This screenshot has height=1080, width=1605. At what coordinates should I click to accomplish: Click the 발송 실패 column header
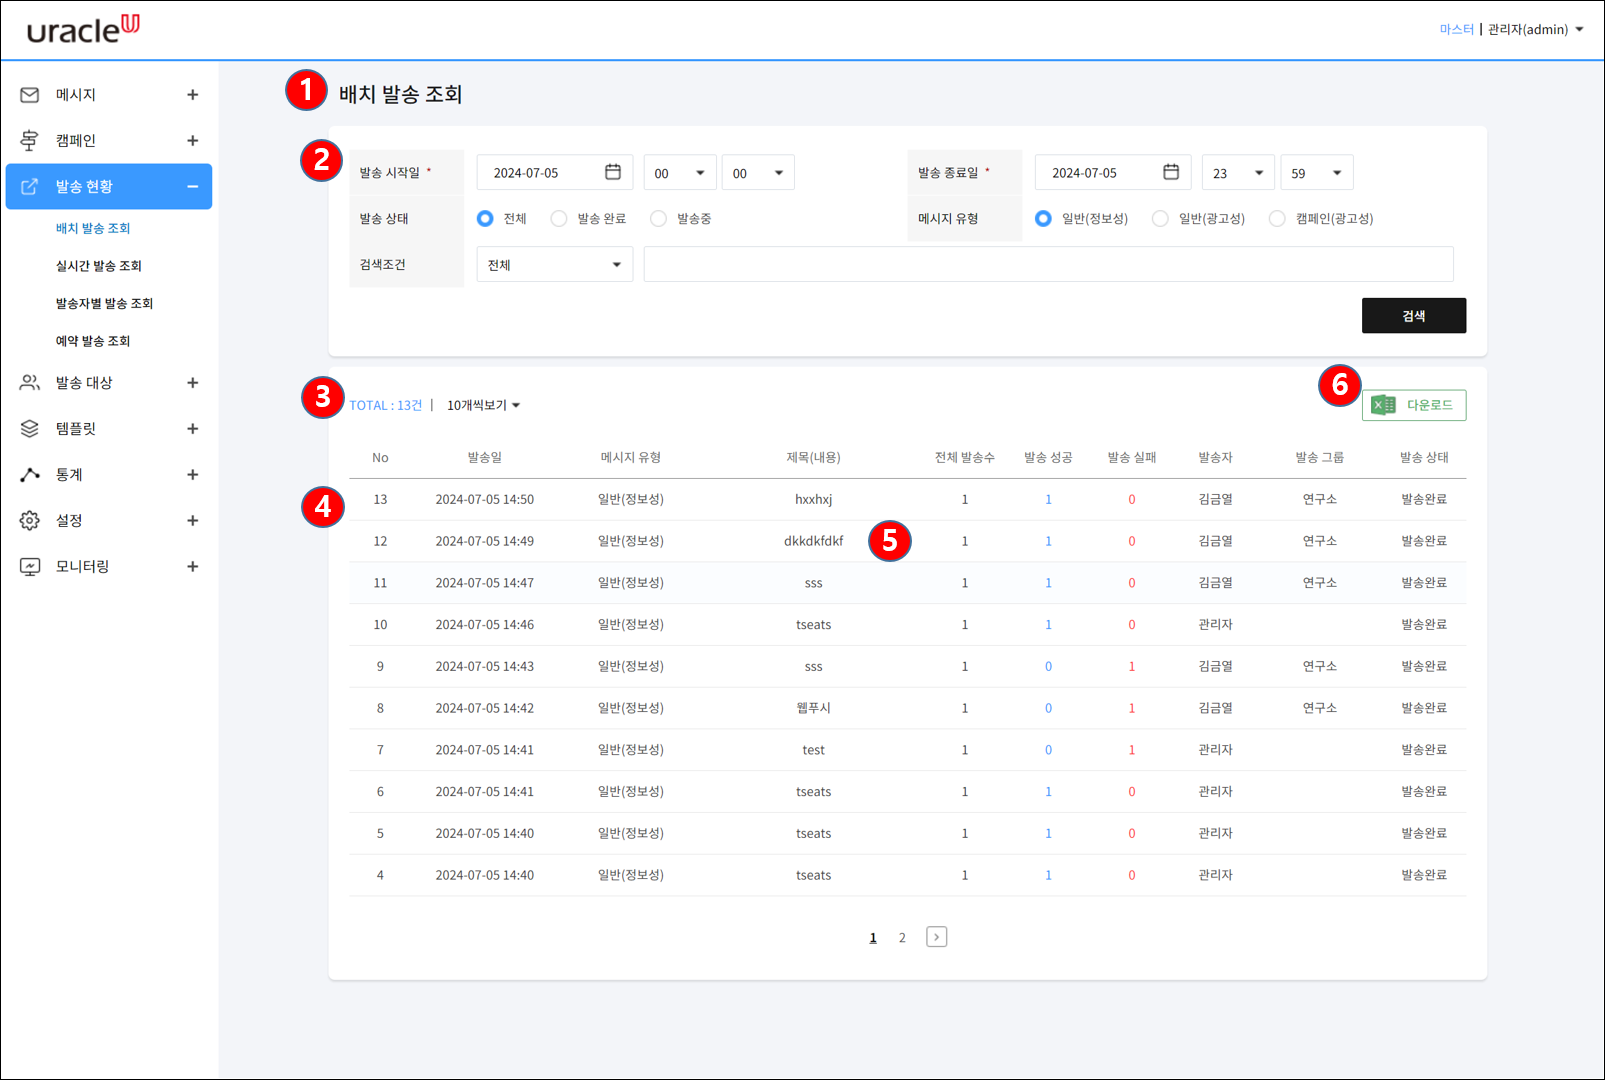pos(1132,458)
